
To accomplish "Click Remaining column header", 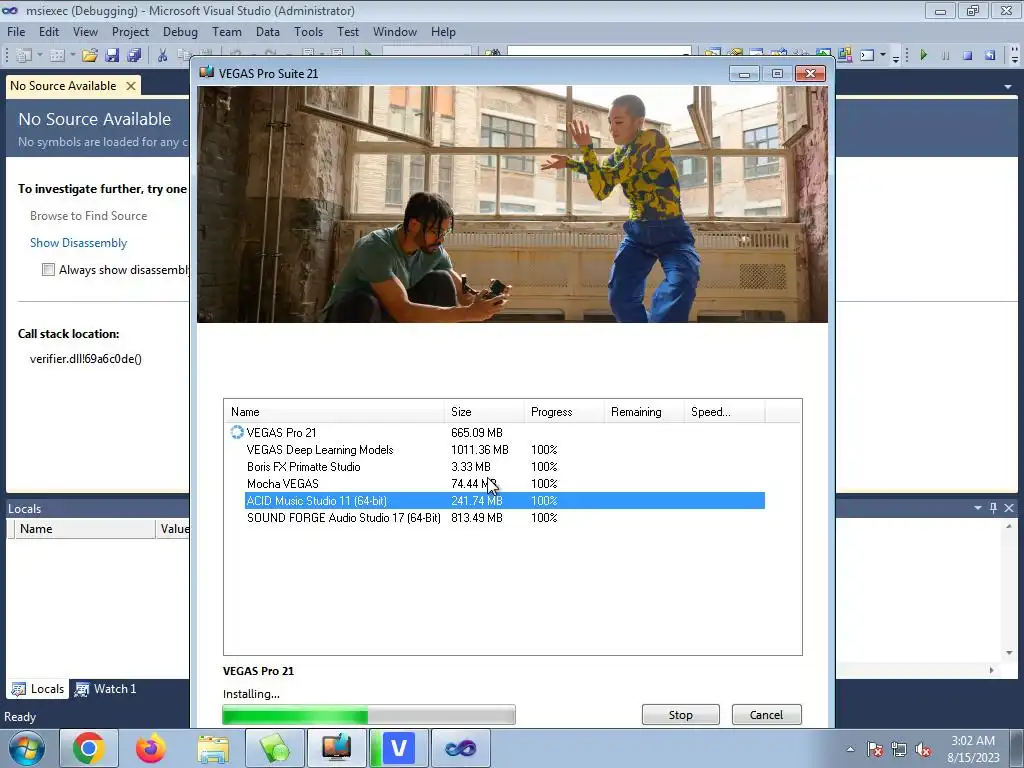I will point(643,411).
